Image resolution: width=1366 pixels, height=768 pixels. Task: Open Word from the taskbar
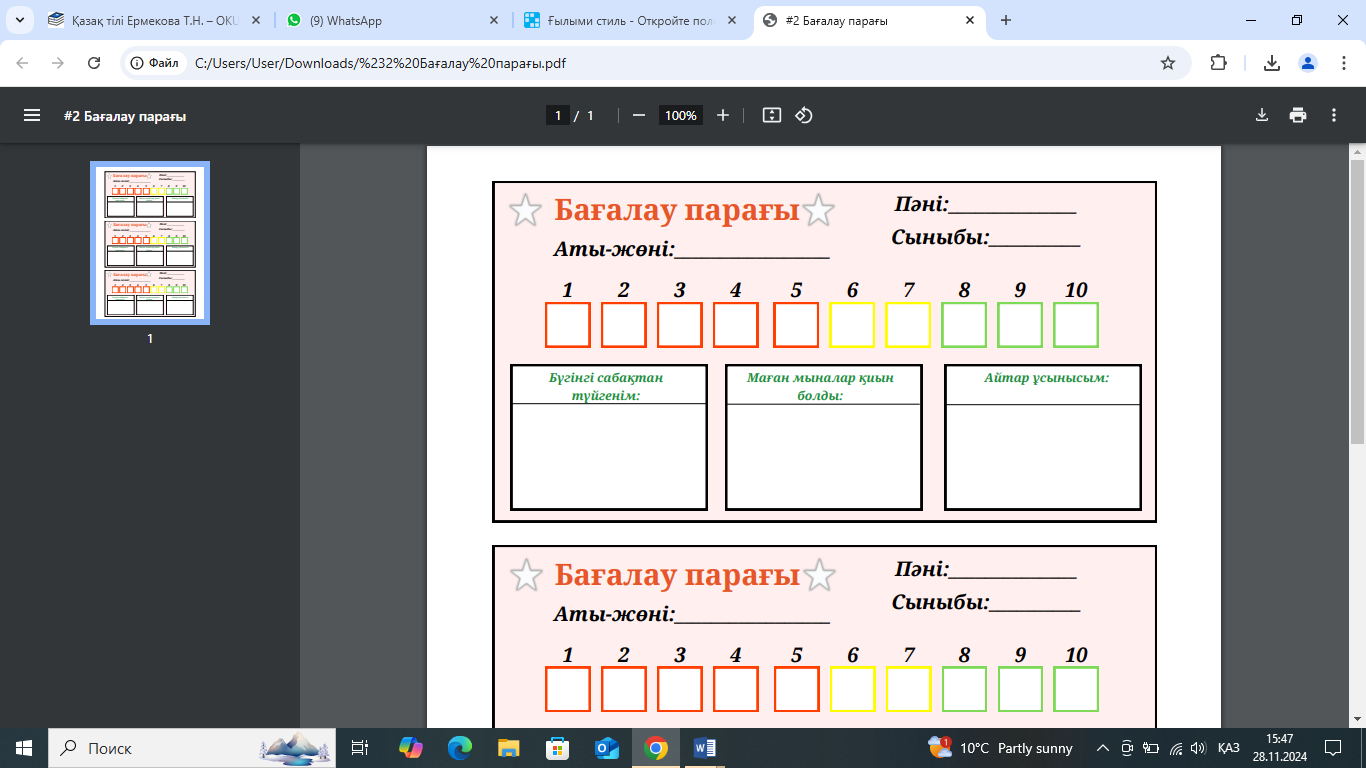705,748
